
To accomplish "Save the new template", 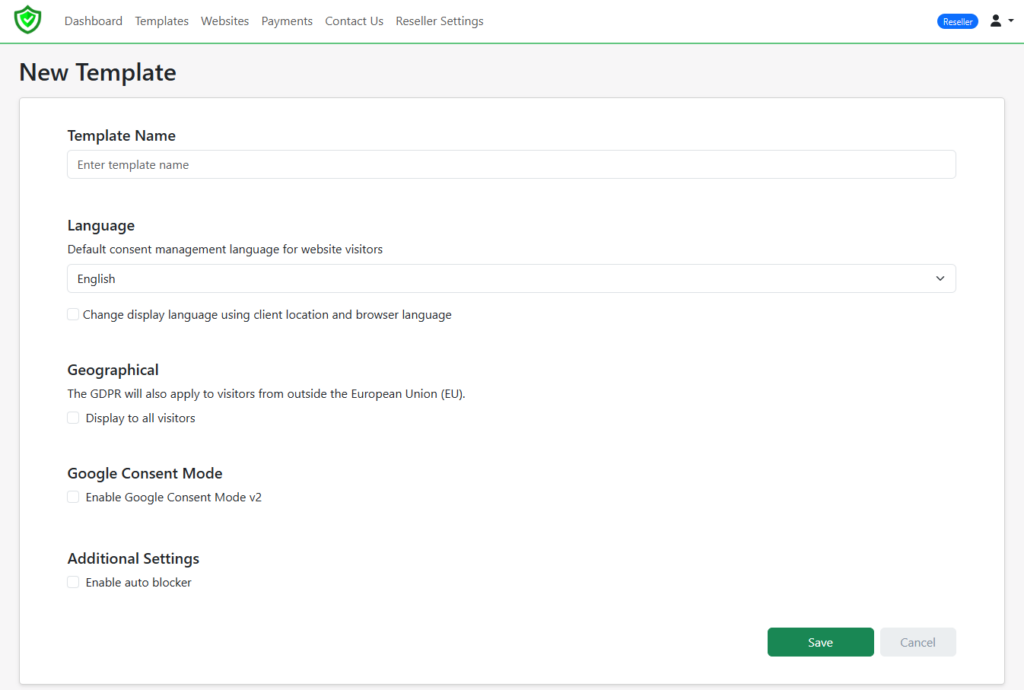I will (820, 642).
